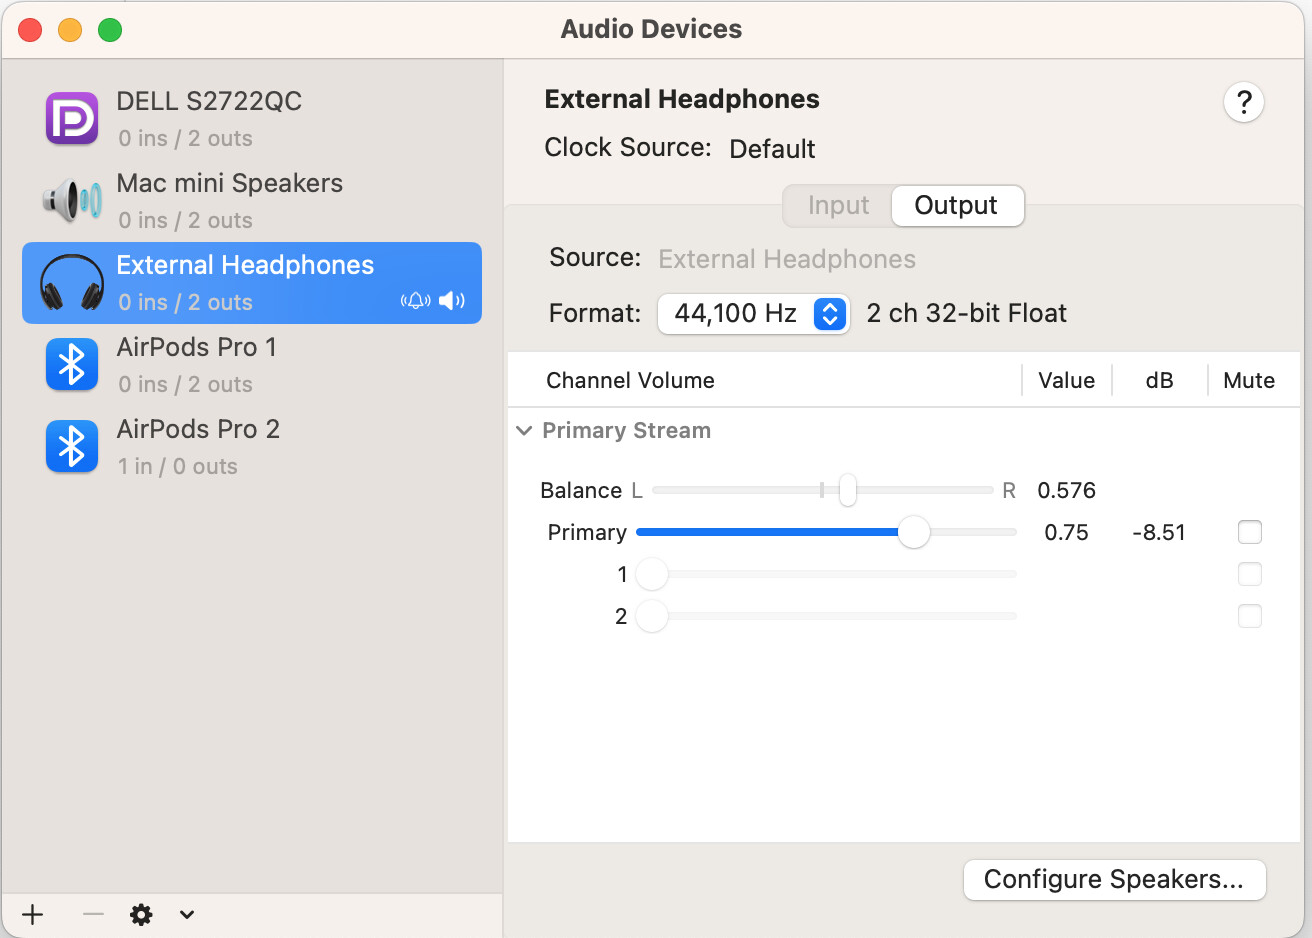The width and height of the screenshot is (1312, 938).
Task: Click the Mute column header
Action: click(1249, 380)
